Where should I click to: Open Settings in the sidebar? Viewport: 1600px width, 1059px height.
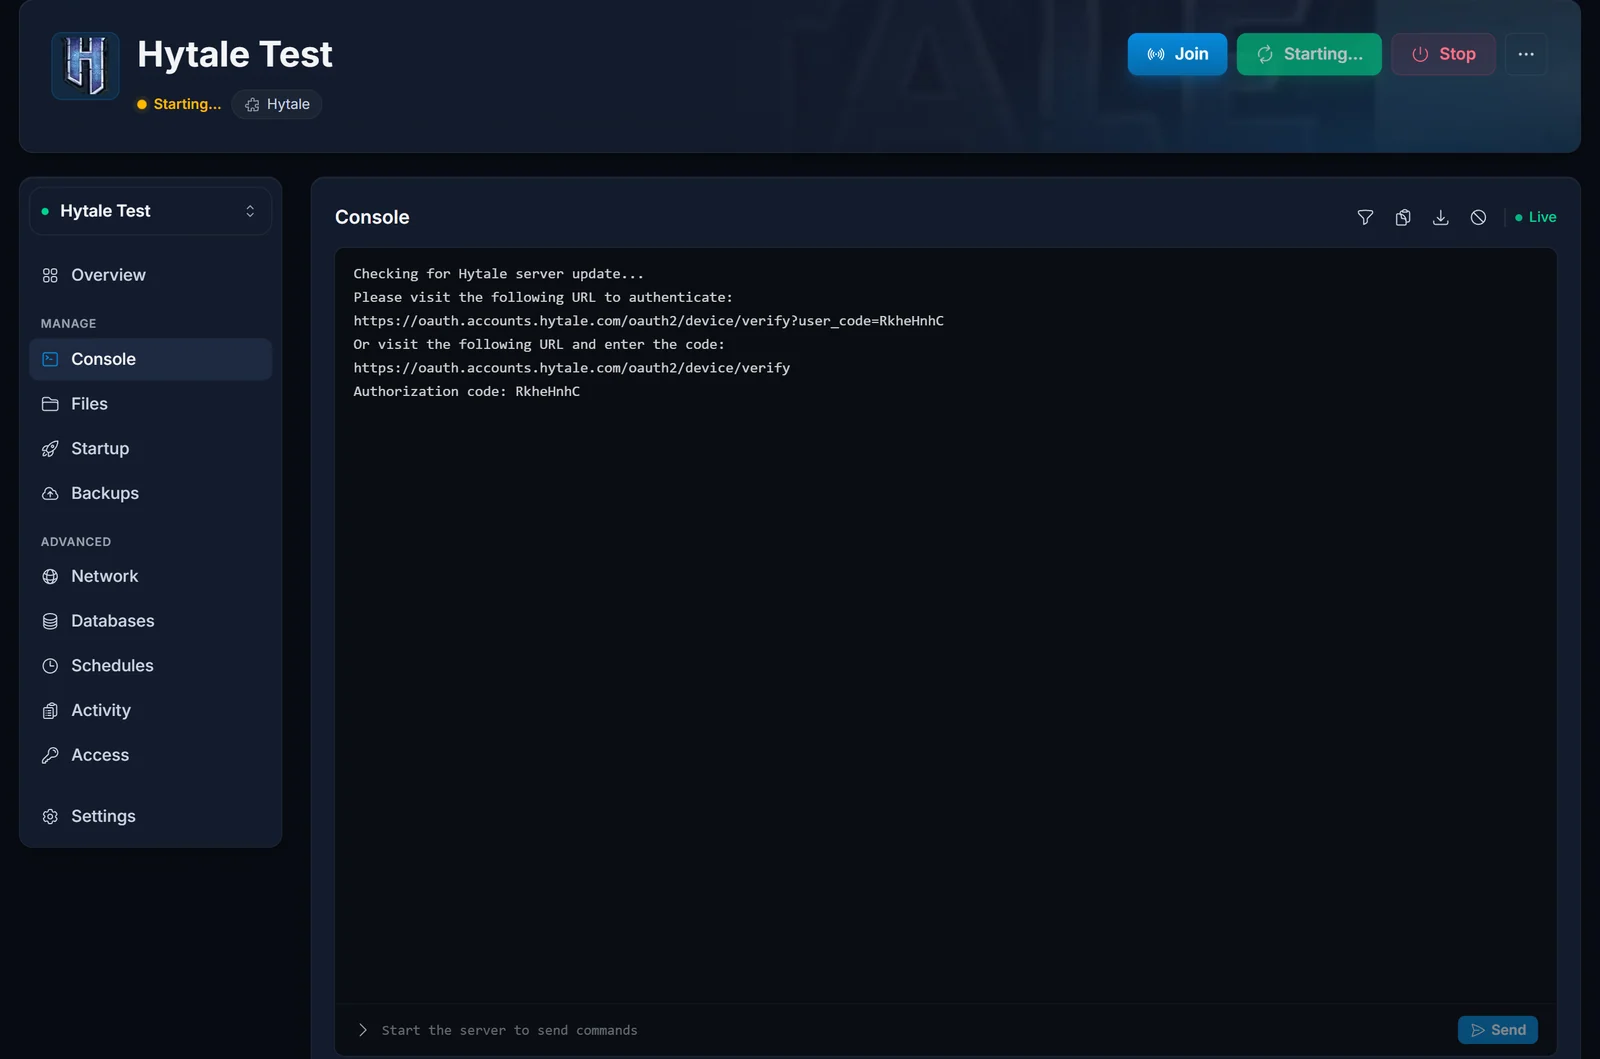[x=151, y=816]
